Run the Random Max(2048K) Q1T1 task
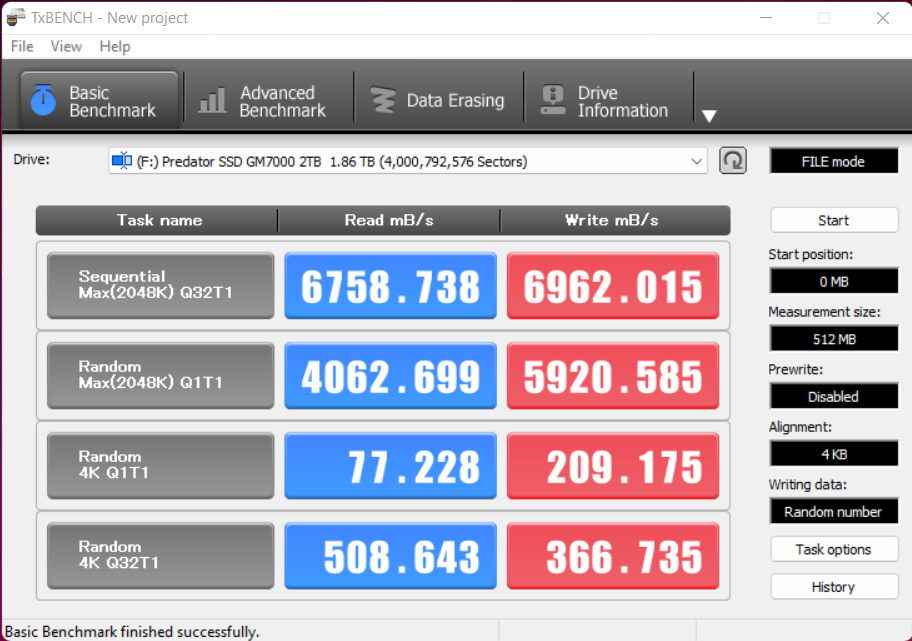Image resolution: width=912 pixels, height=641 pixels. (x=160, y=375)
